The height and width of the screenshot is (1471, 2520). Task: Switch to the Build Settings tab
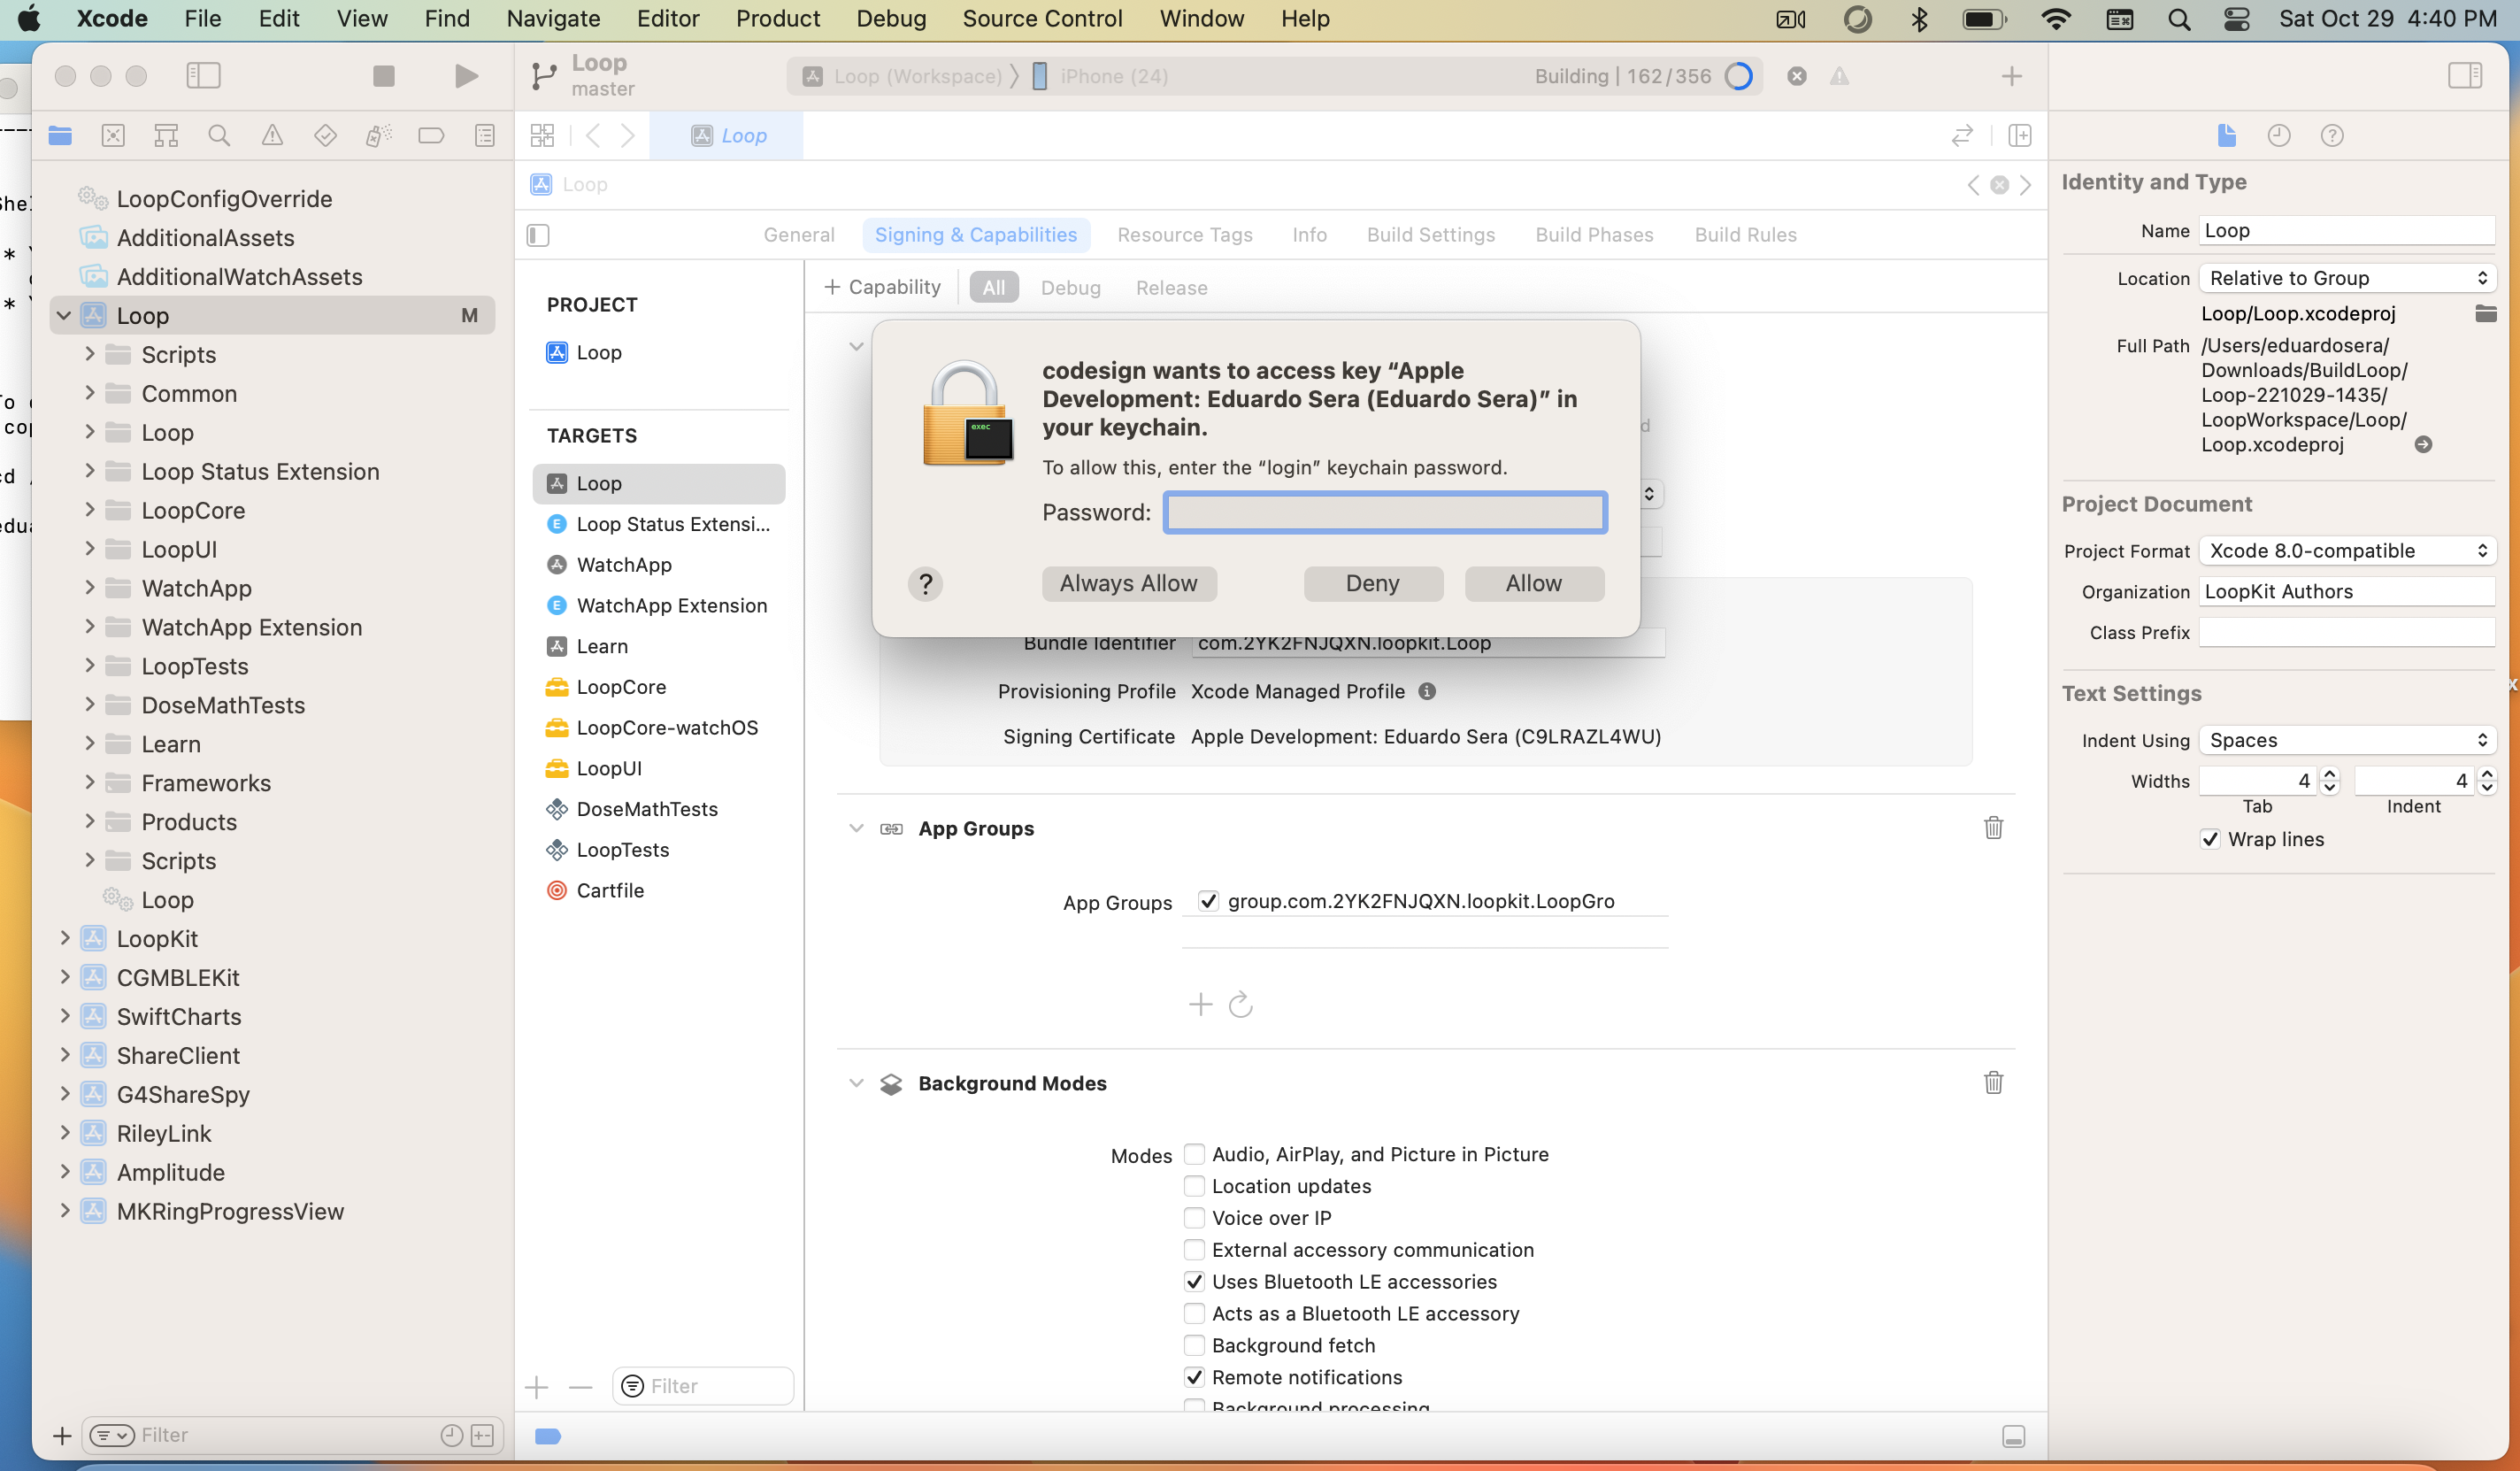1430,234
